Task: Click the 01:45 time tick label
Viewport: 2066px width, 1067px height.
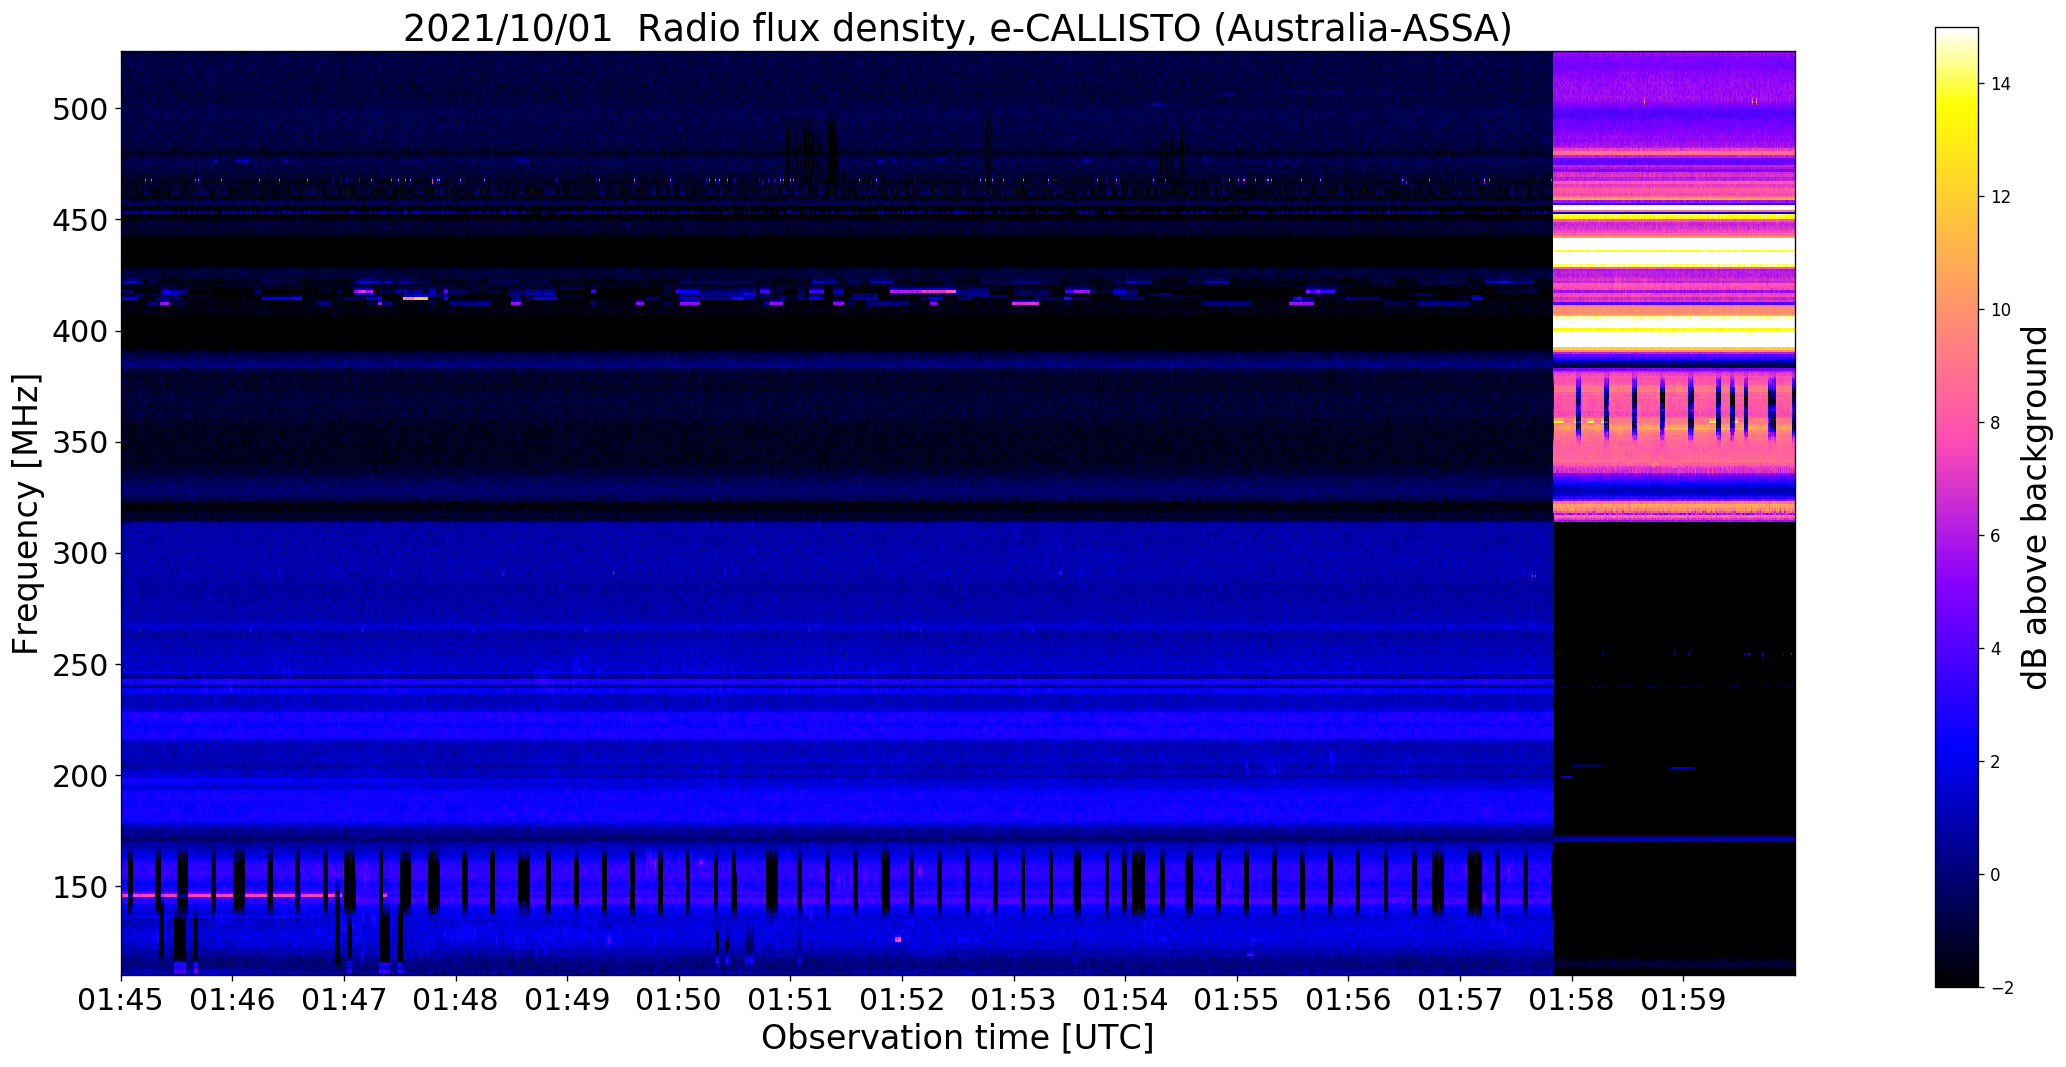Action: pos(121,1000)
